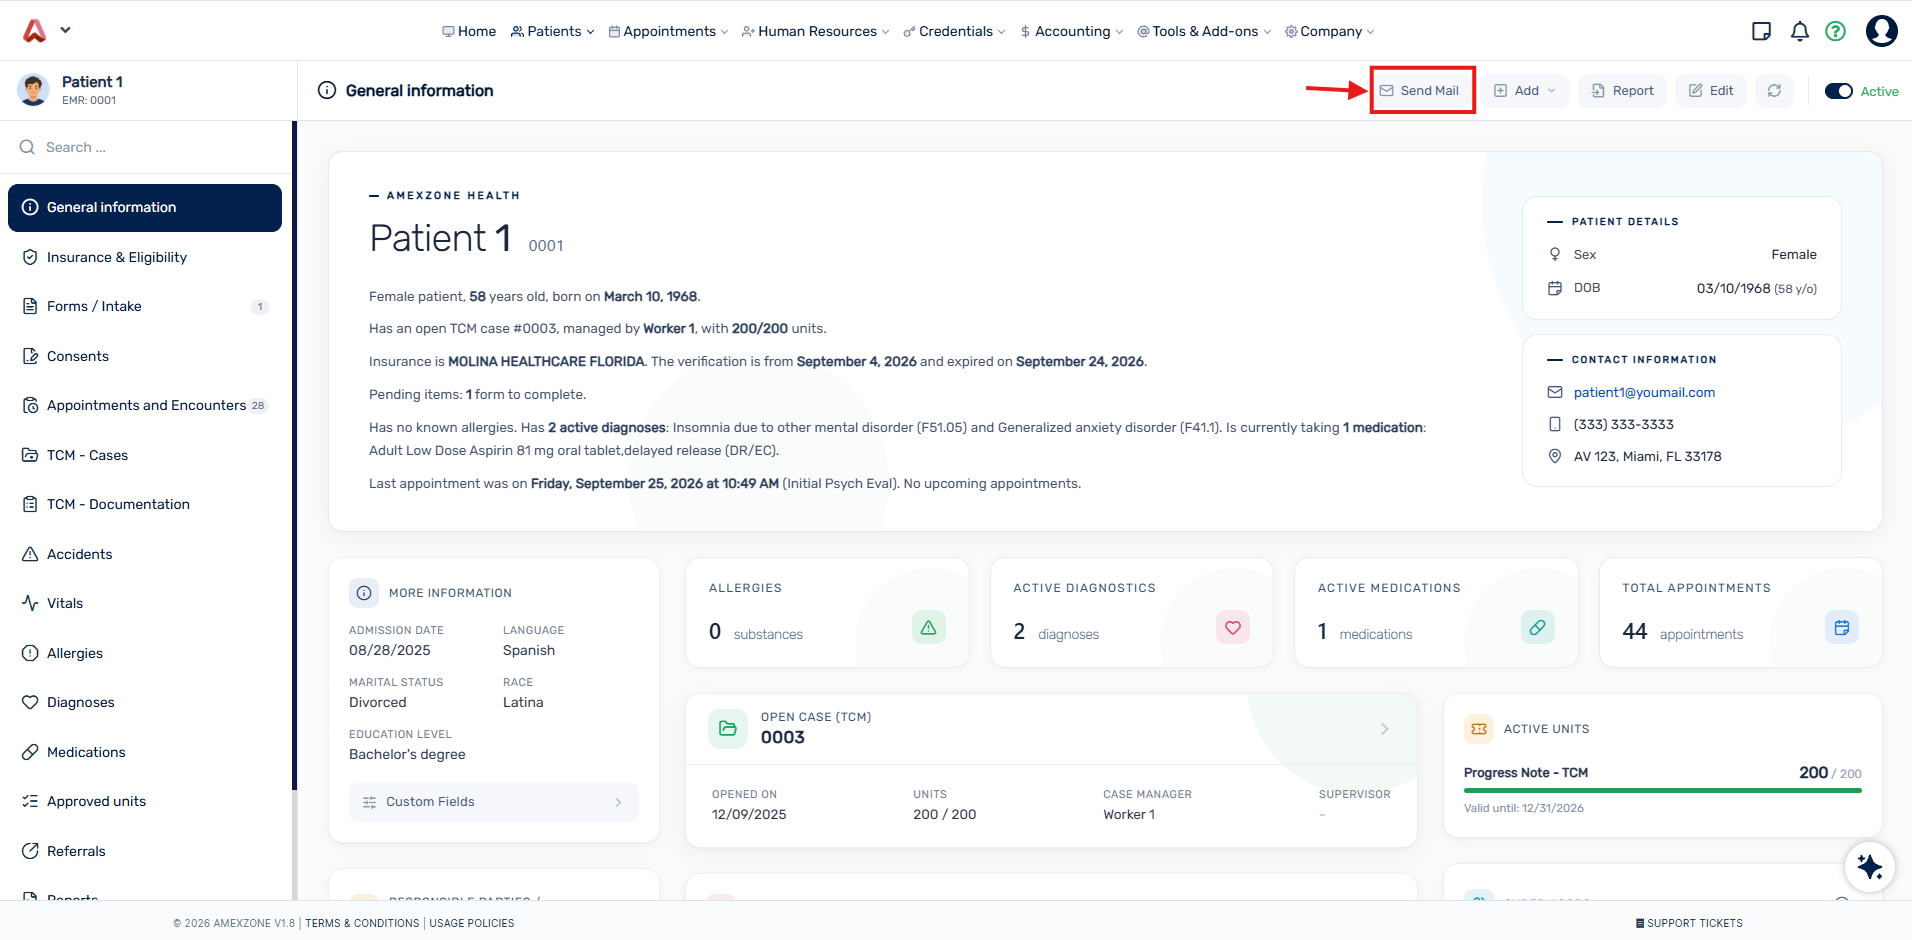The image size is (1912, 940).
Task: Open Terms & Conditions link
Action: [x=362, y=923]
